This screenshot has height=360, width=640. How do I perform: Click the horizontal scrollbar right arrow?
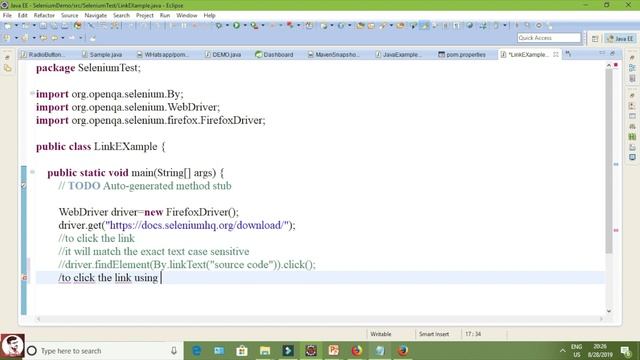601,319
